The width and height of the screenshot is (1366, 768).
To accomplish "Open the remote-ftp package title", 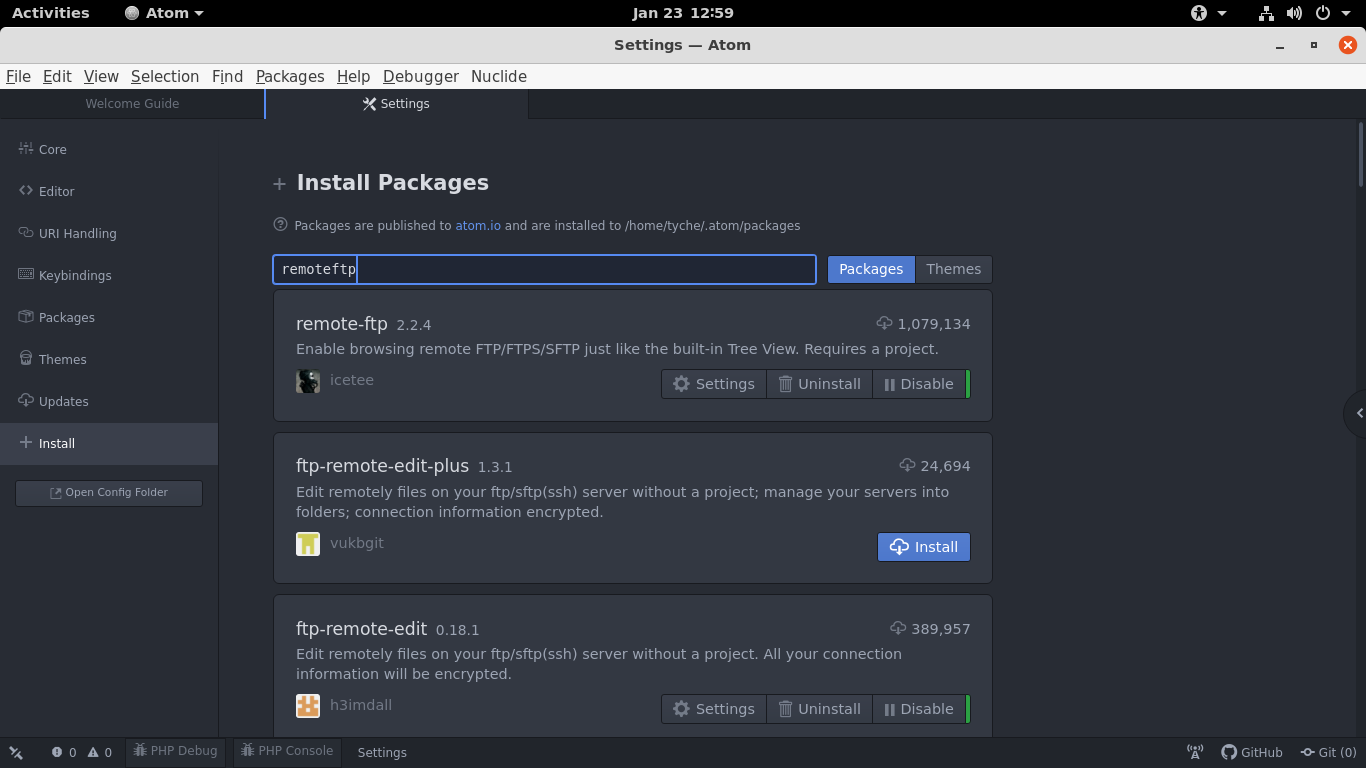I will coord(341,324).
